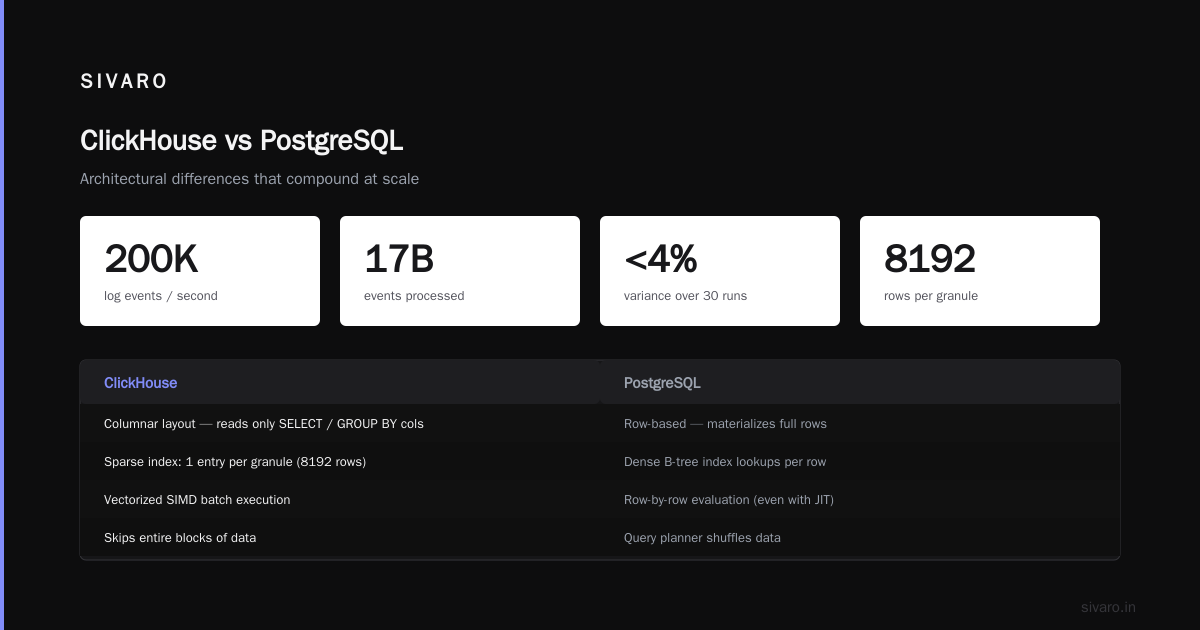Click the 'Columnar layout' row text
The width and height of the screenshot is (1200, 630).
(264, 424)
